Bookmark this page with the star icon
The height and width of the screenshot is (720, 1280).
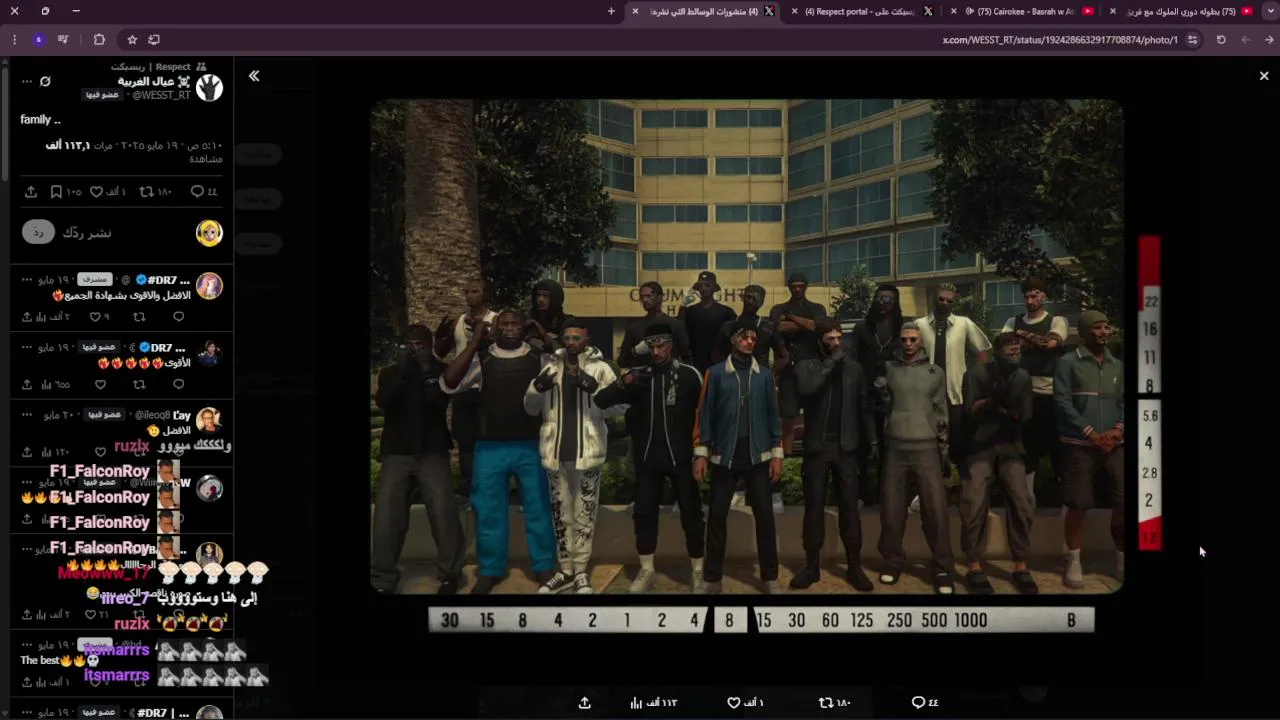click(132, 40)
